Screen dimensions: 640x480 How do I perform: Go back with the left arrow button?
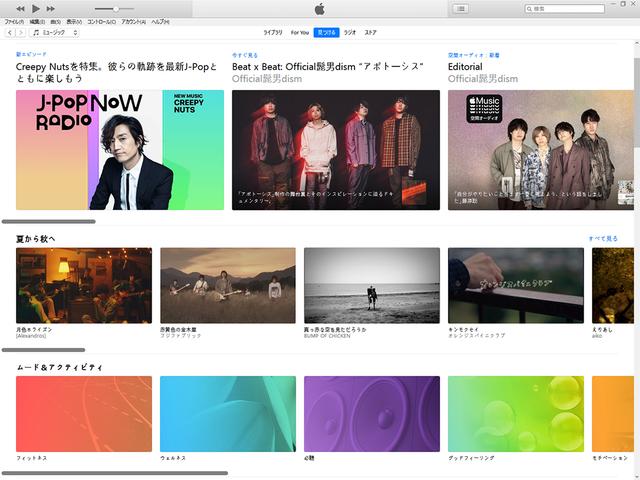[x=10, y=33]
